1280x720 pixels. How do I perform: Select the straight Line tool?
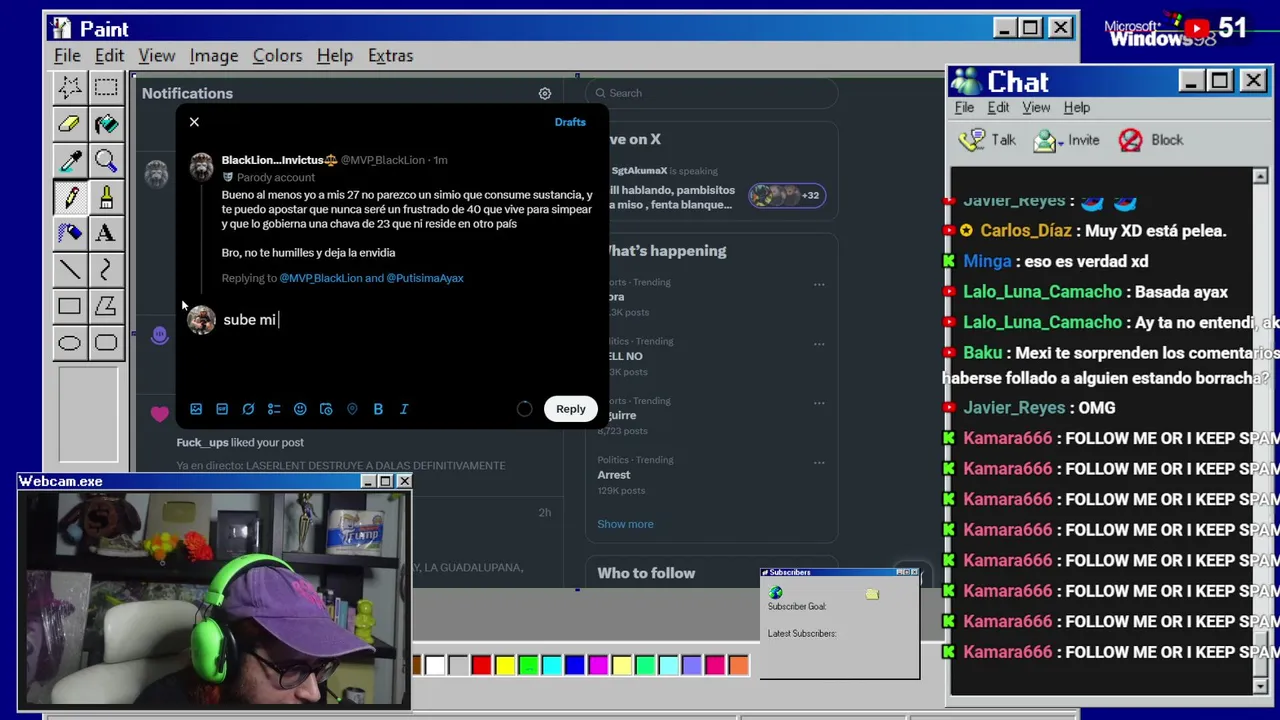point(69,270)
